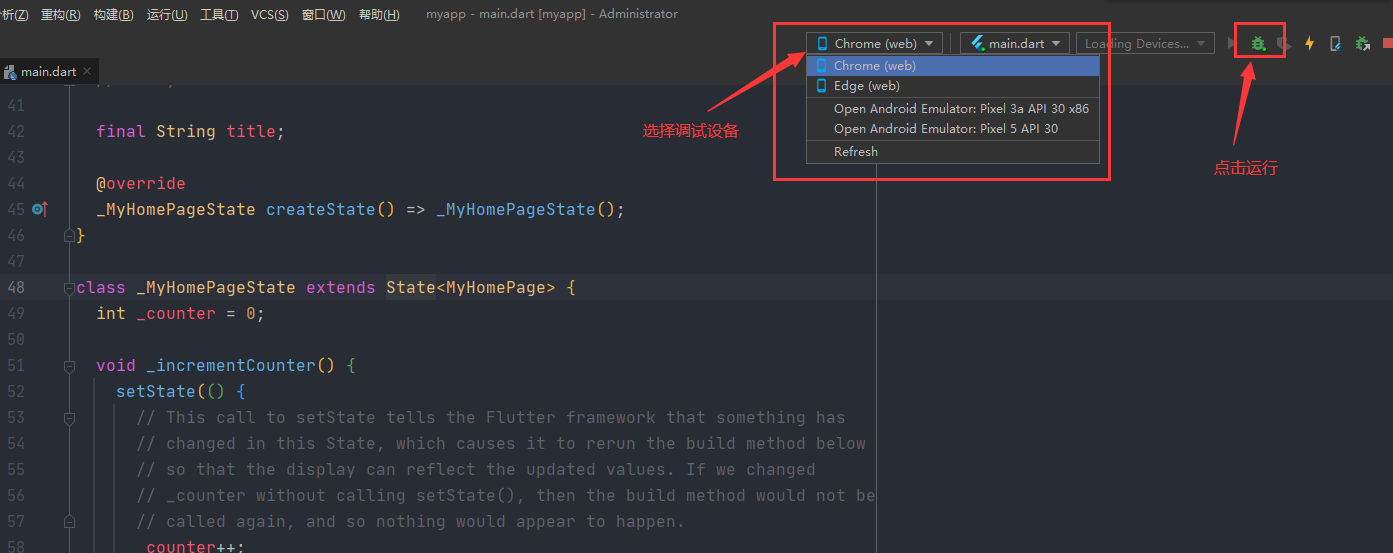This screenshot has width=1393, height=553.
Task: Collapse the _incrementCounter method fold marker
Action: pos(69,366)
